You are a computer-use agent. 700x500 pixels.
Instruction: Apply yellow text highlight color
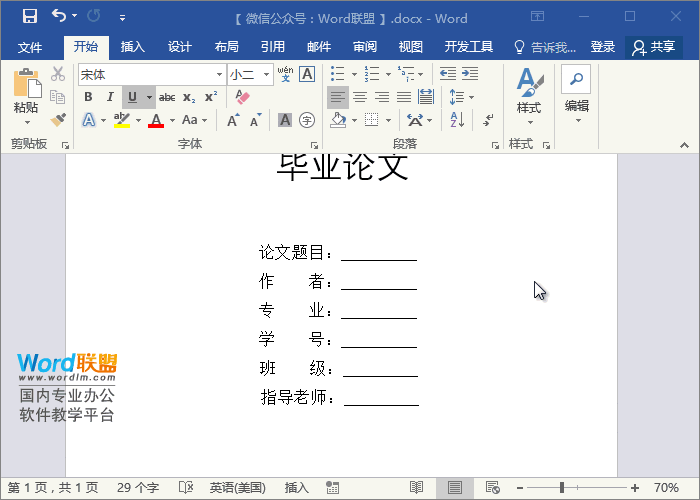point(121,120)
